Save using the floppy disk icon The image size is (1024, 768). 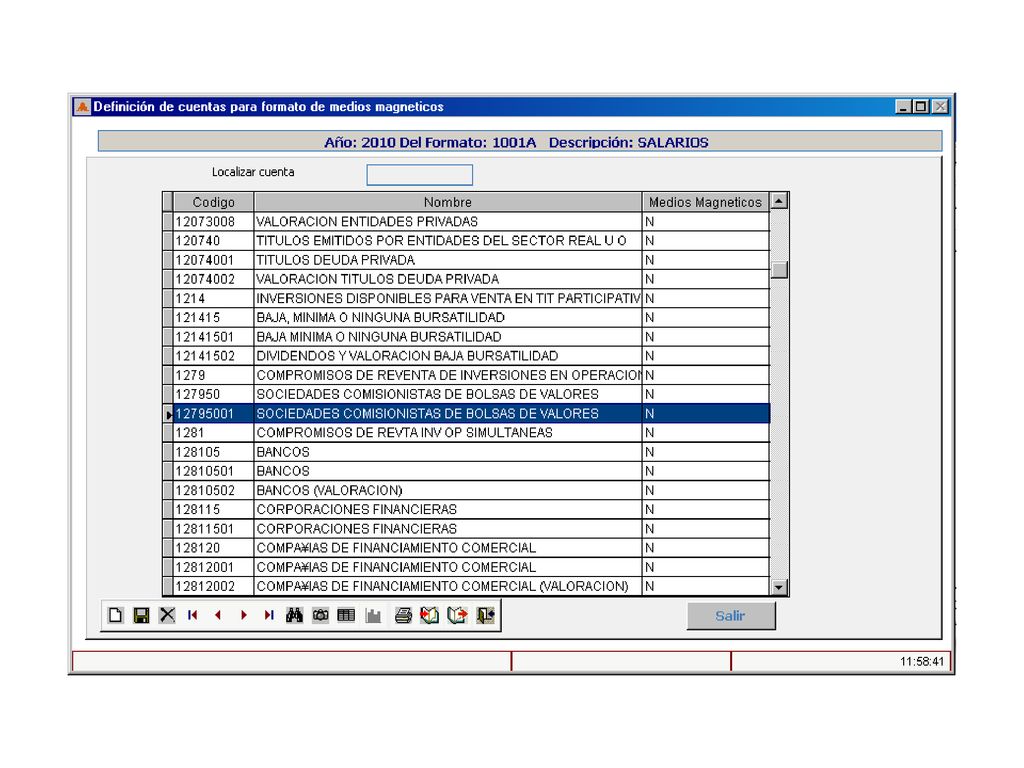[141, 615]
